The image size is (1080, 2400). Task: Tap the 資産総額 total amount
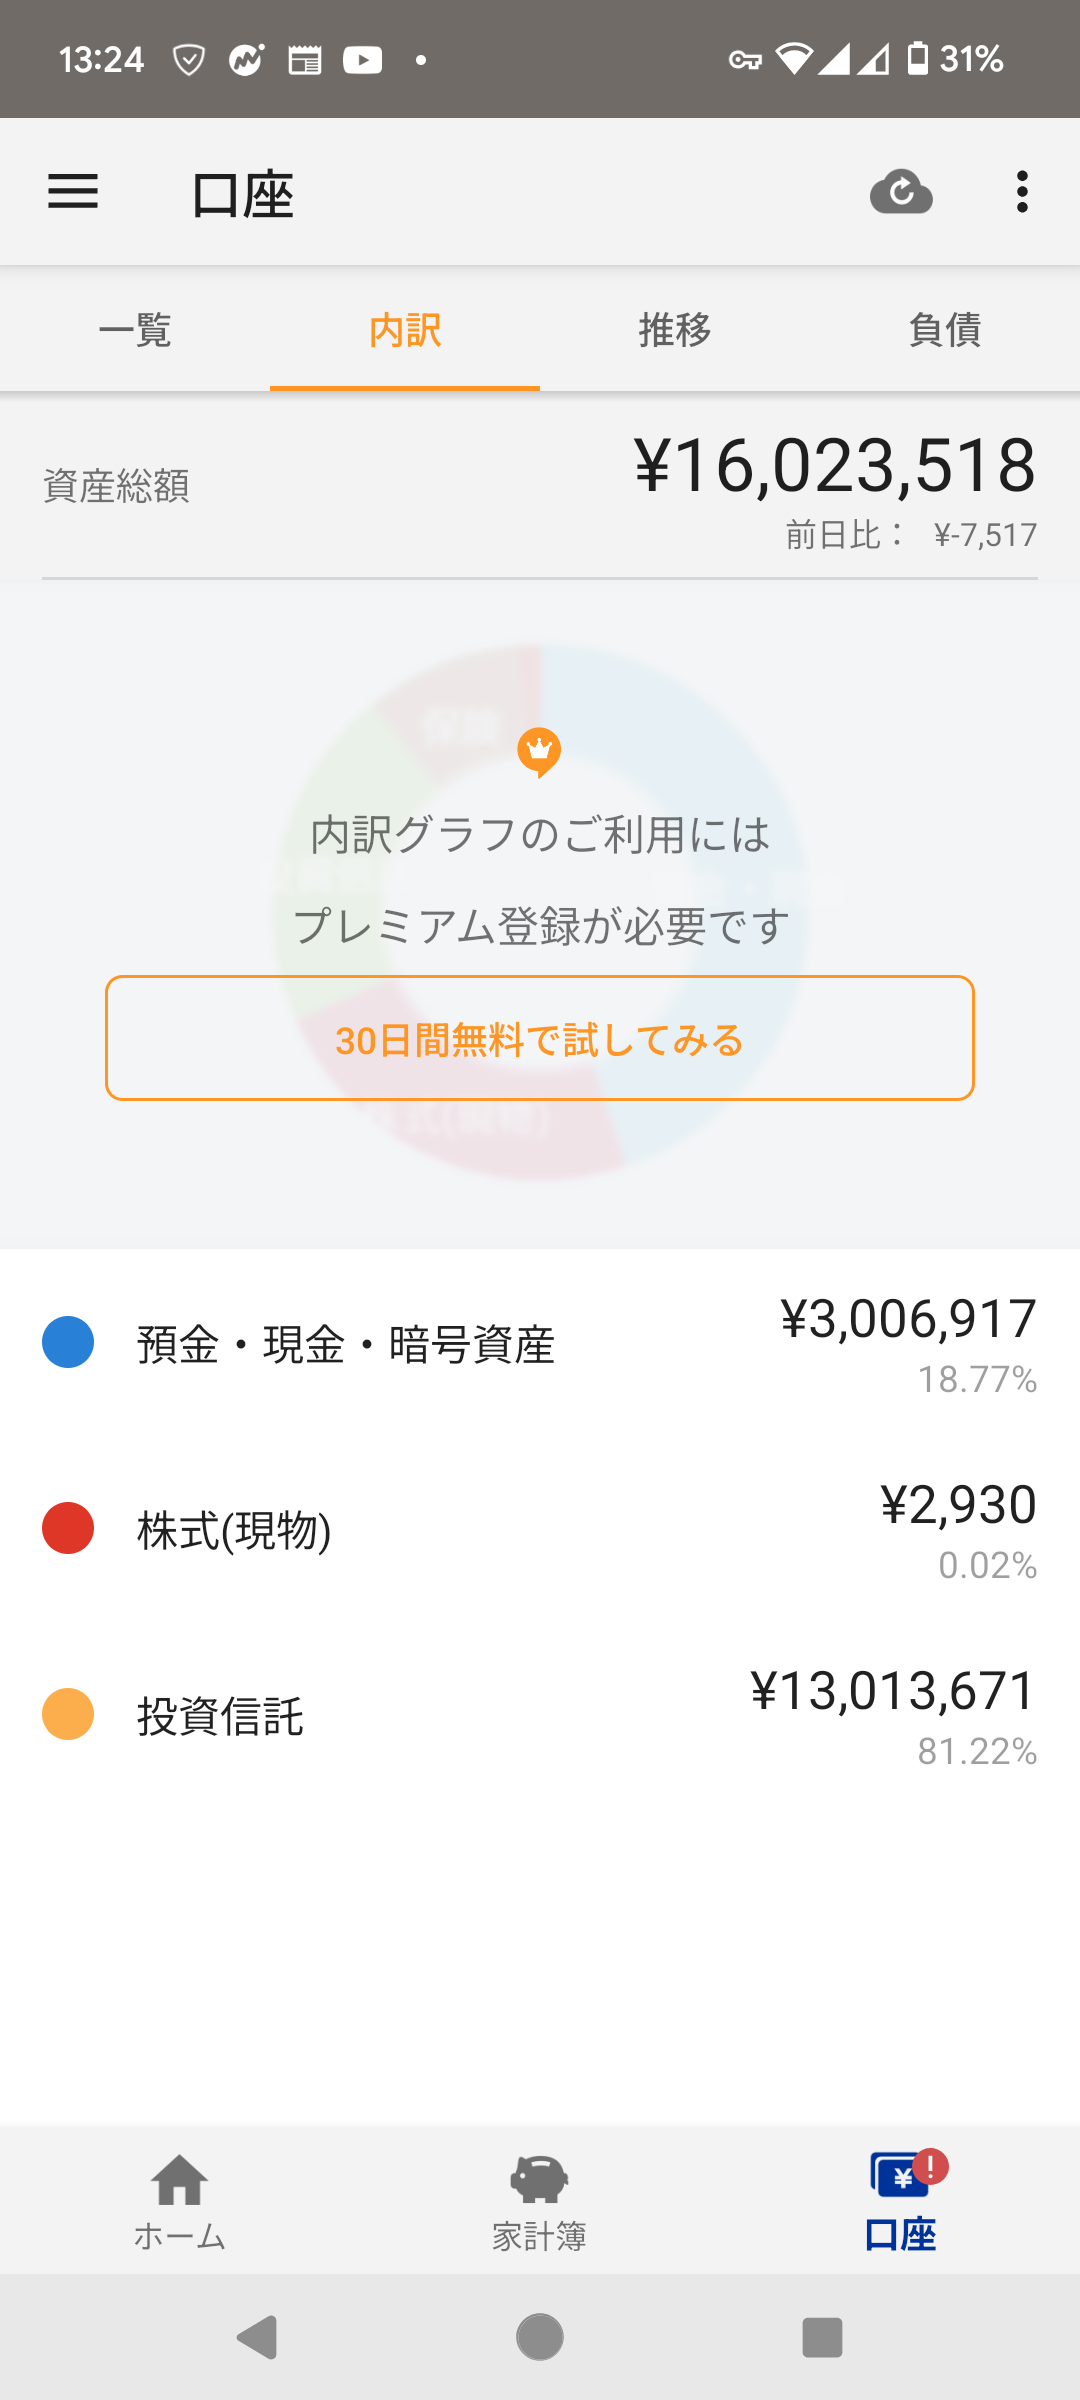835,467
